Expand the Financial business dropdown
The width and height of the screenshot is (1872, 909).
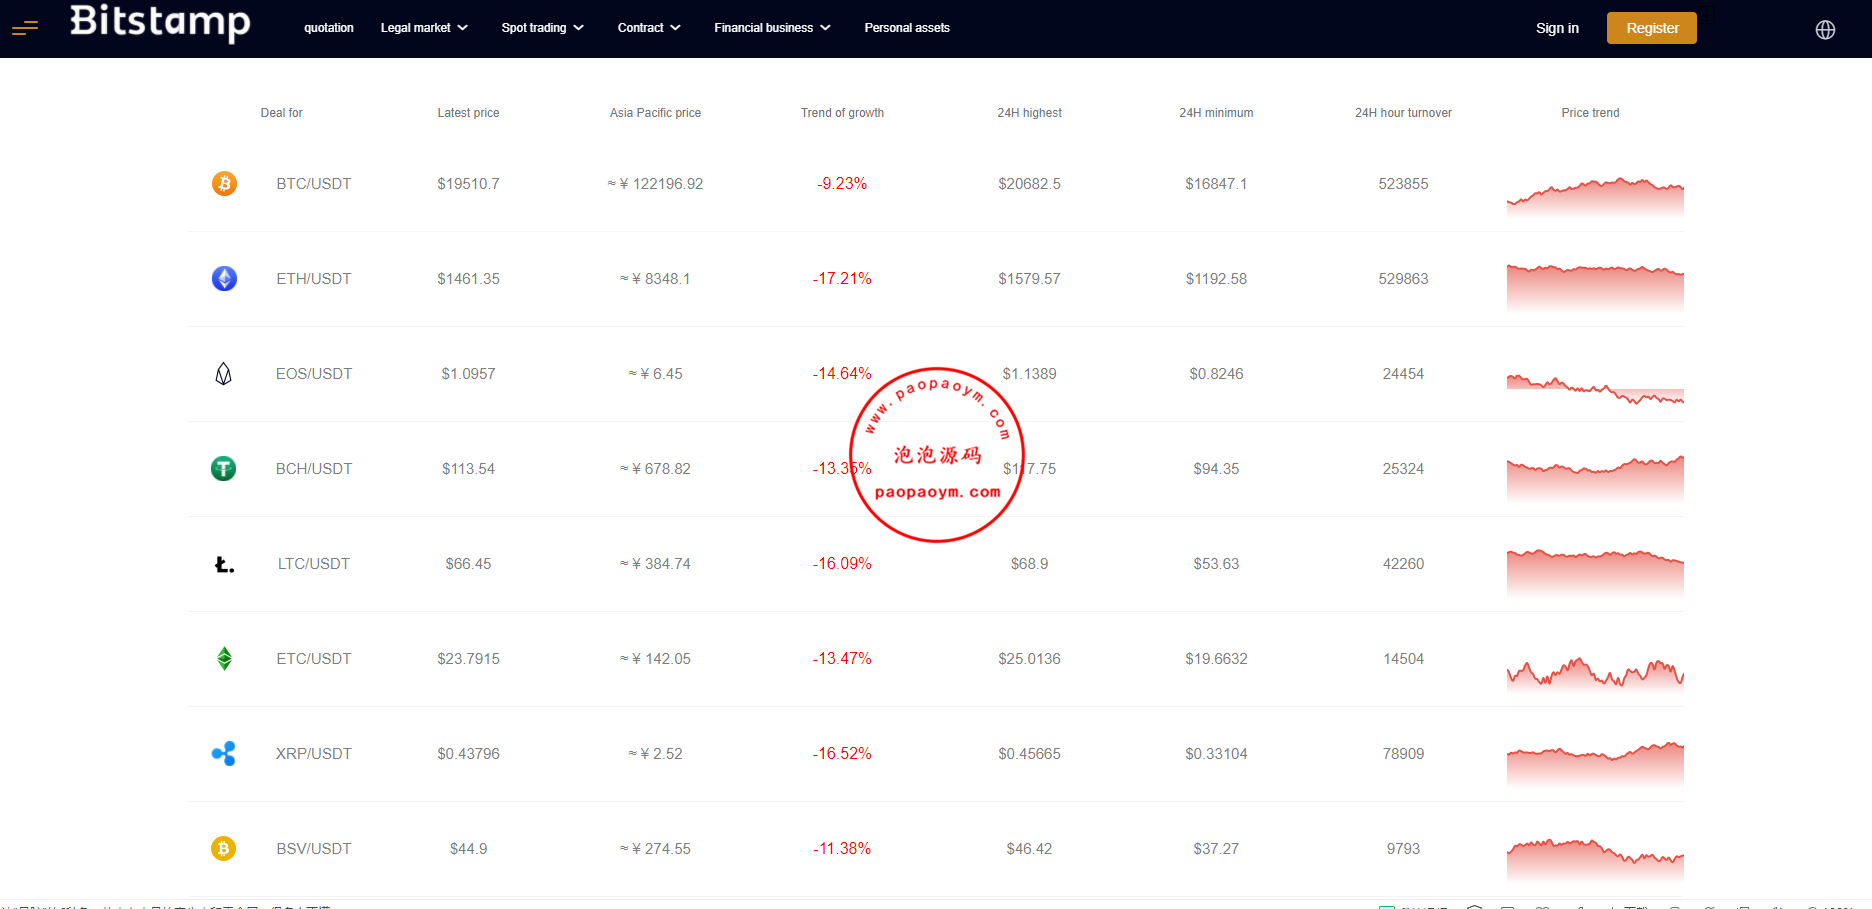pos(772,28)
